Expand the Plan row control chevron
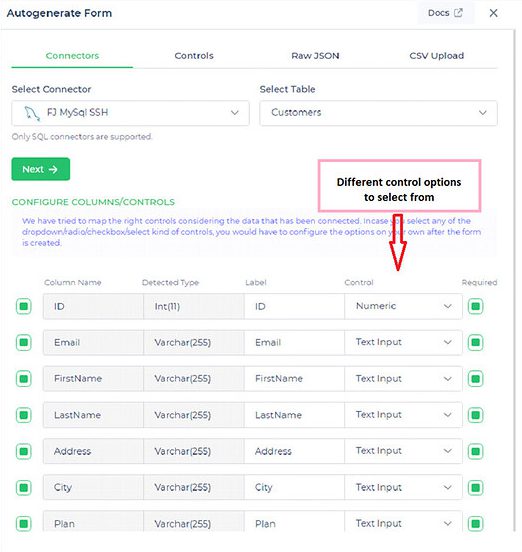The height and width of the screenshot is (552, 522). 447,523
